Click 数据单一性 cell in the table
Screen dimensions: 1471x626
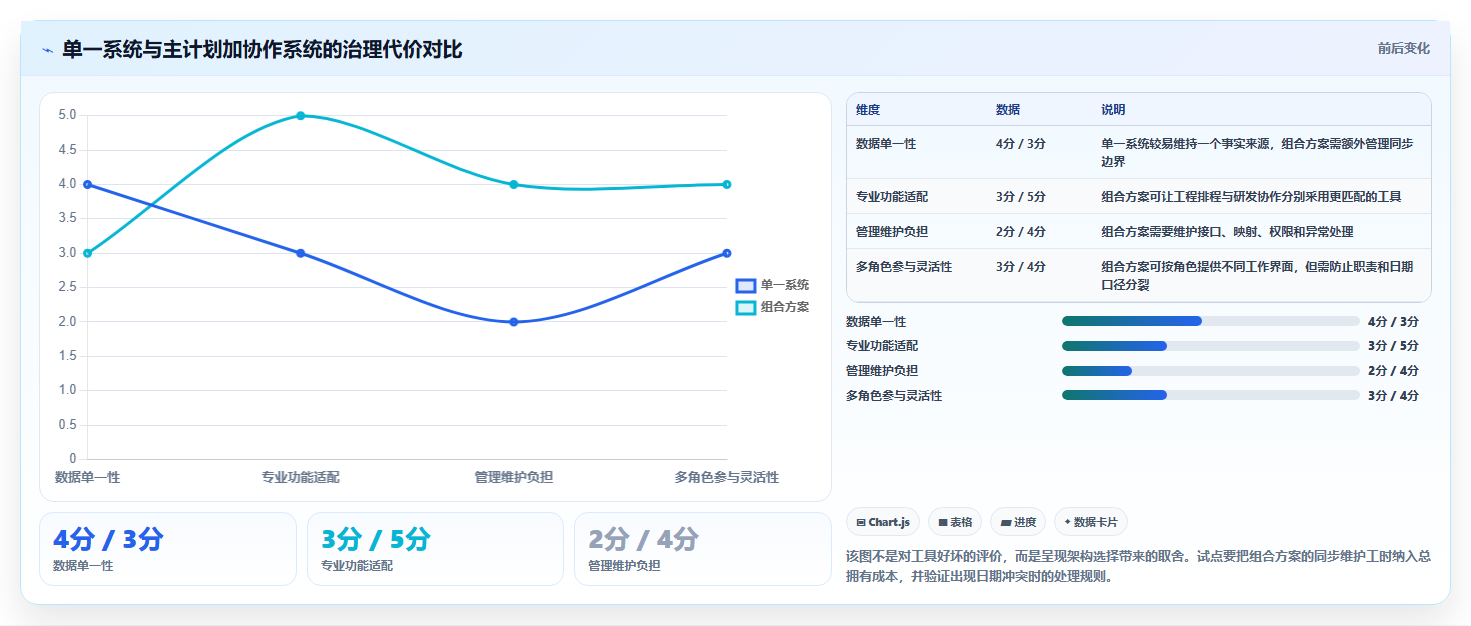coord(886,144)
